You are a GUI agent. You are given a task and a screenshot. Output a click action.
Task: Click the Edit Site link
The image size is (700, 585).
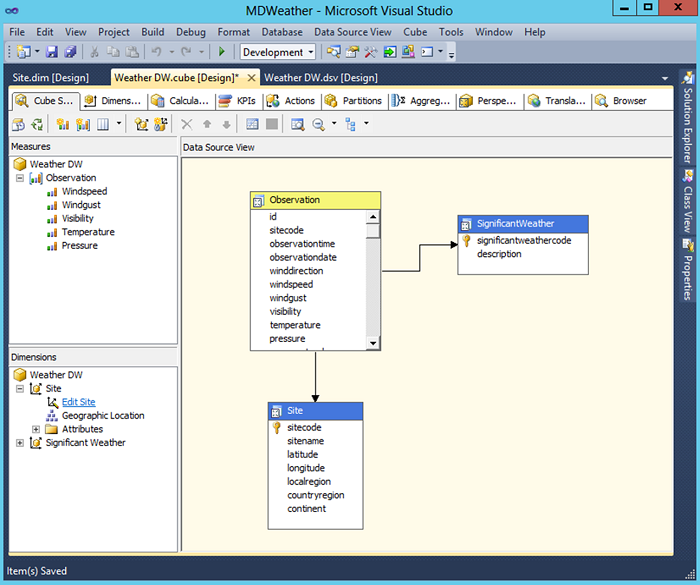[x=78, y=402]
